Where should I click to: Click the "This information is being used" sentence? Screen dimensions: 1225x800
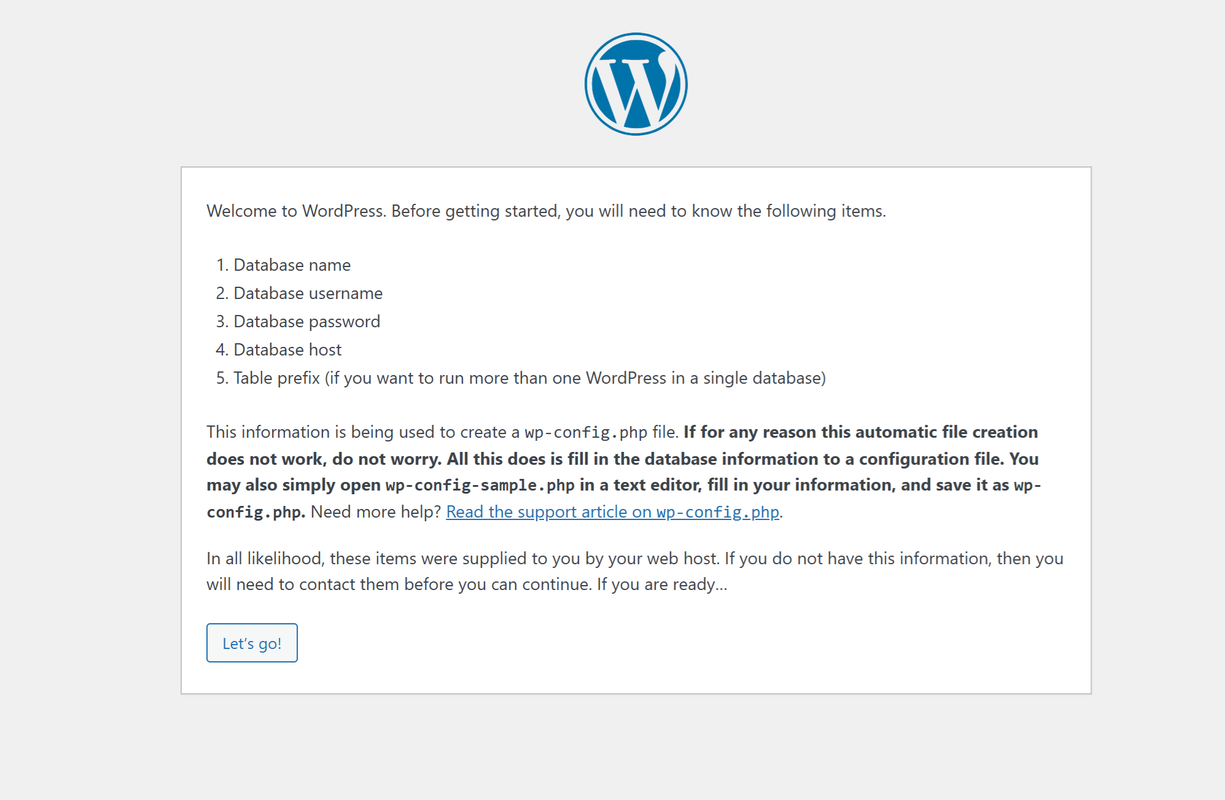[443, 432]
